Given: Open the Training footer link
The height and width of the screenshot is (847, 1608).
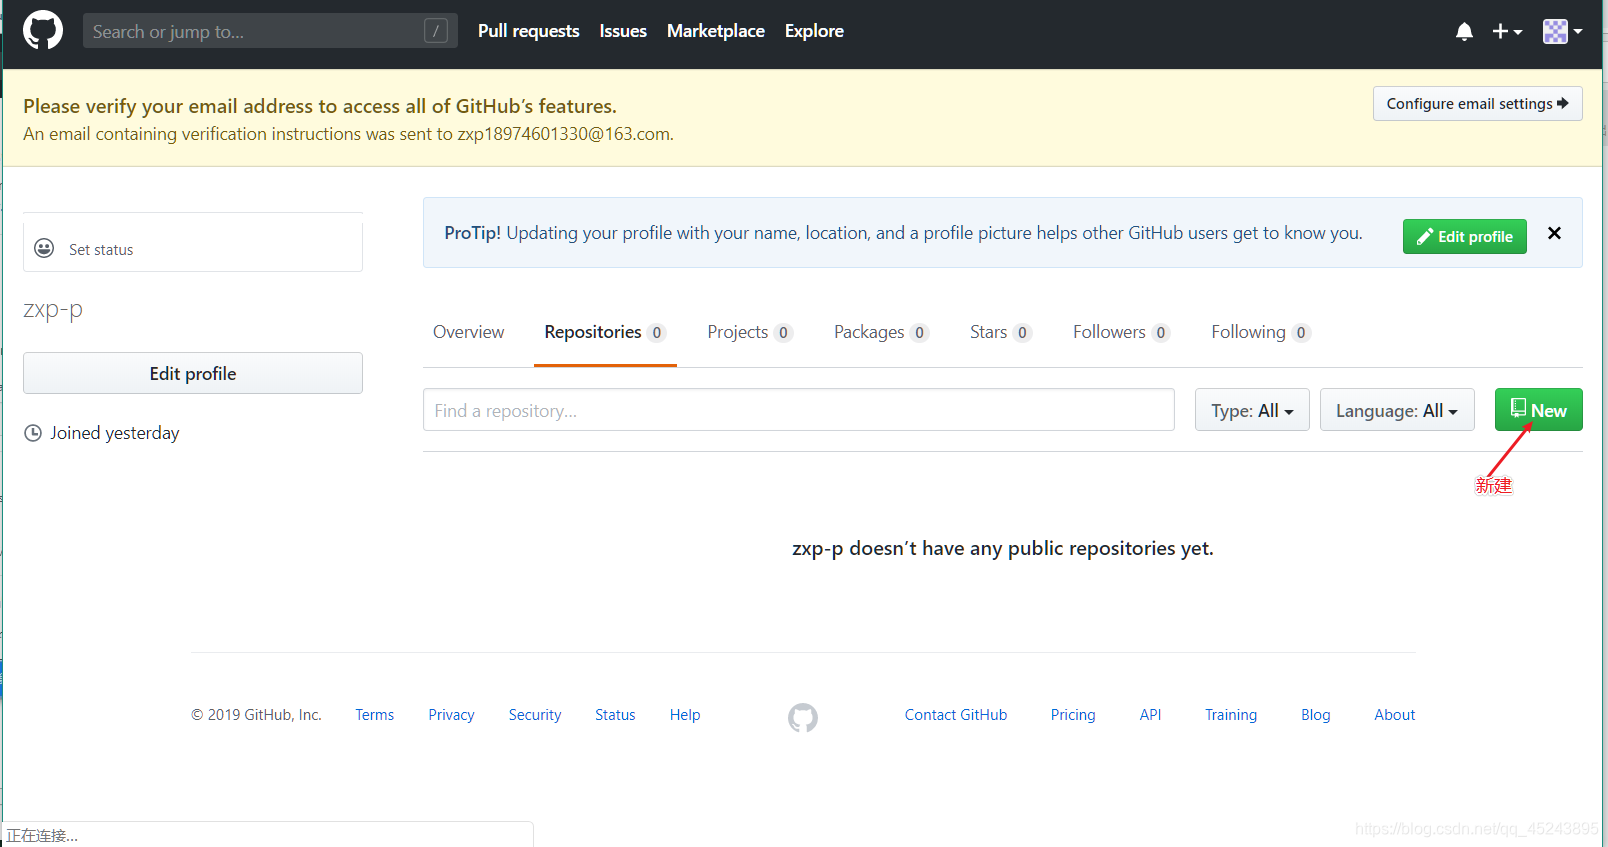Looking at the screenshot, I should click(1231, 715).
